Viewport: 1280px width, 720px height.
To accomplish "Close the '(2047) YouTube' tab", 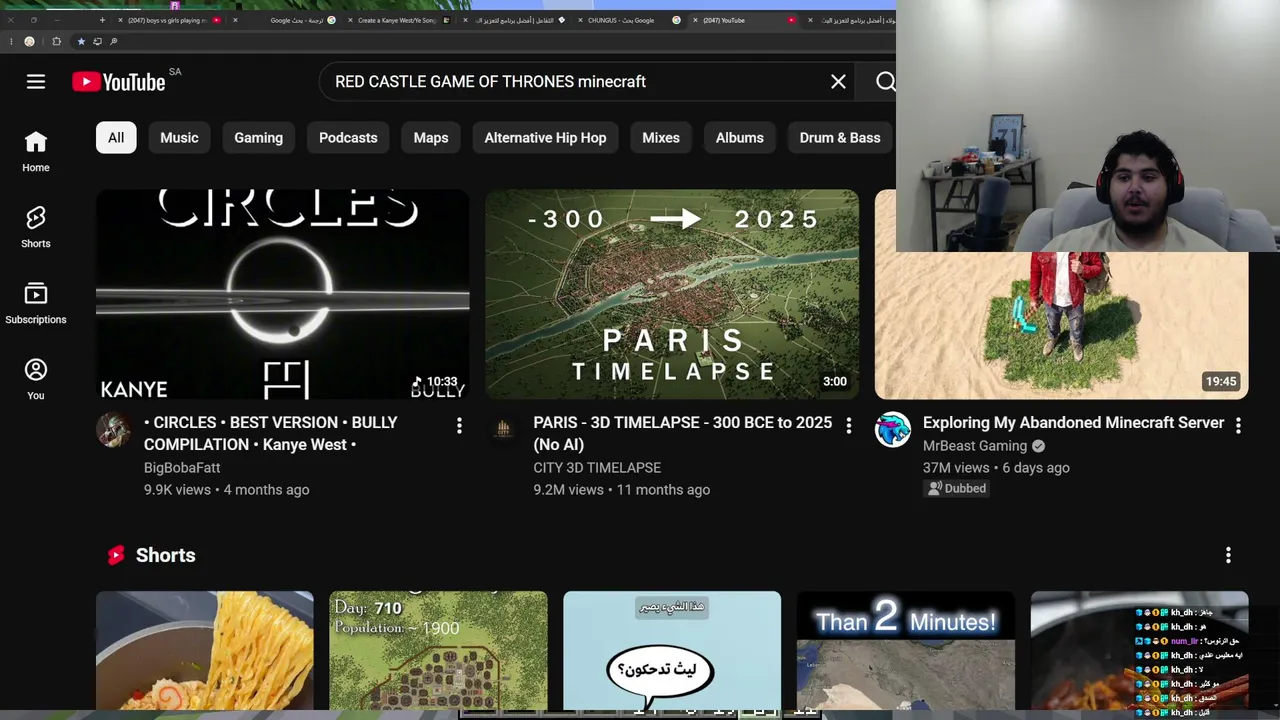I will (695, 20).
